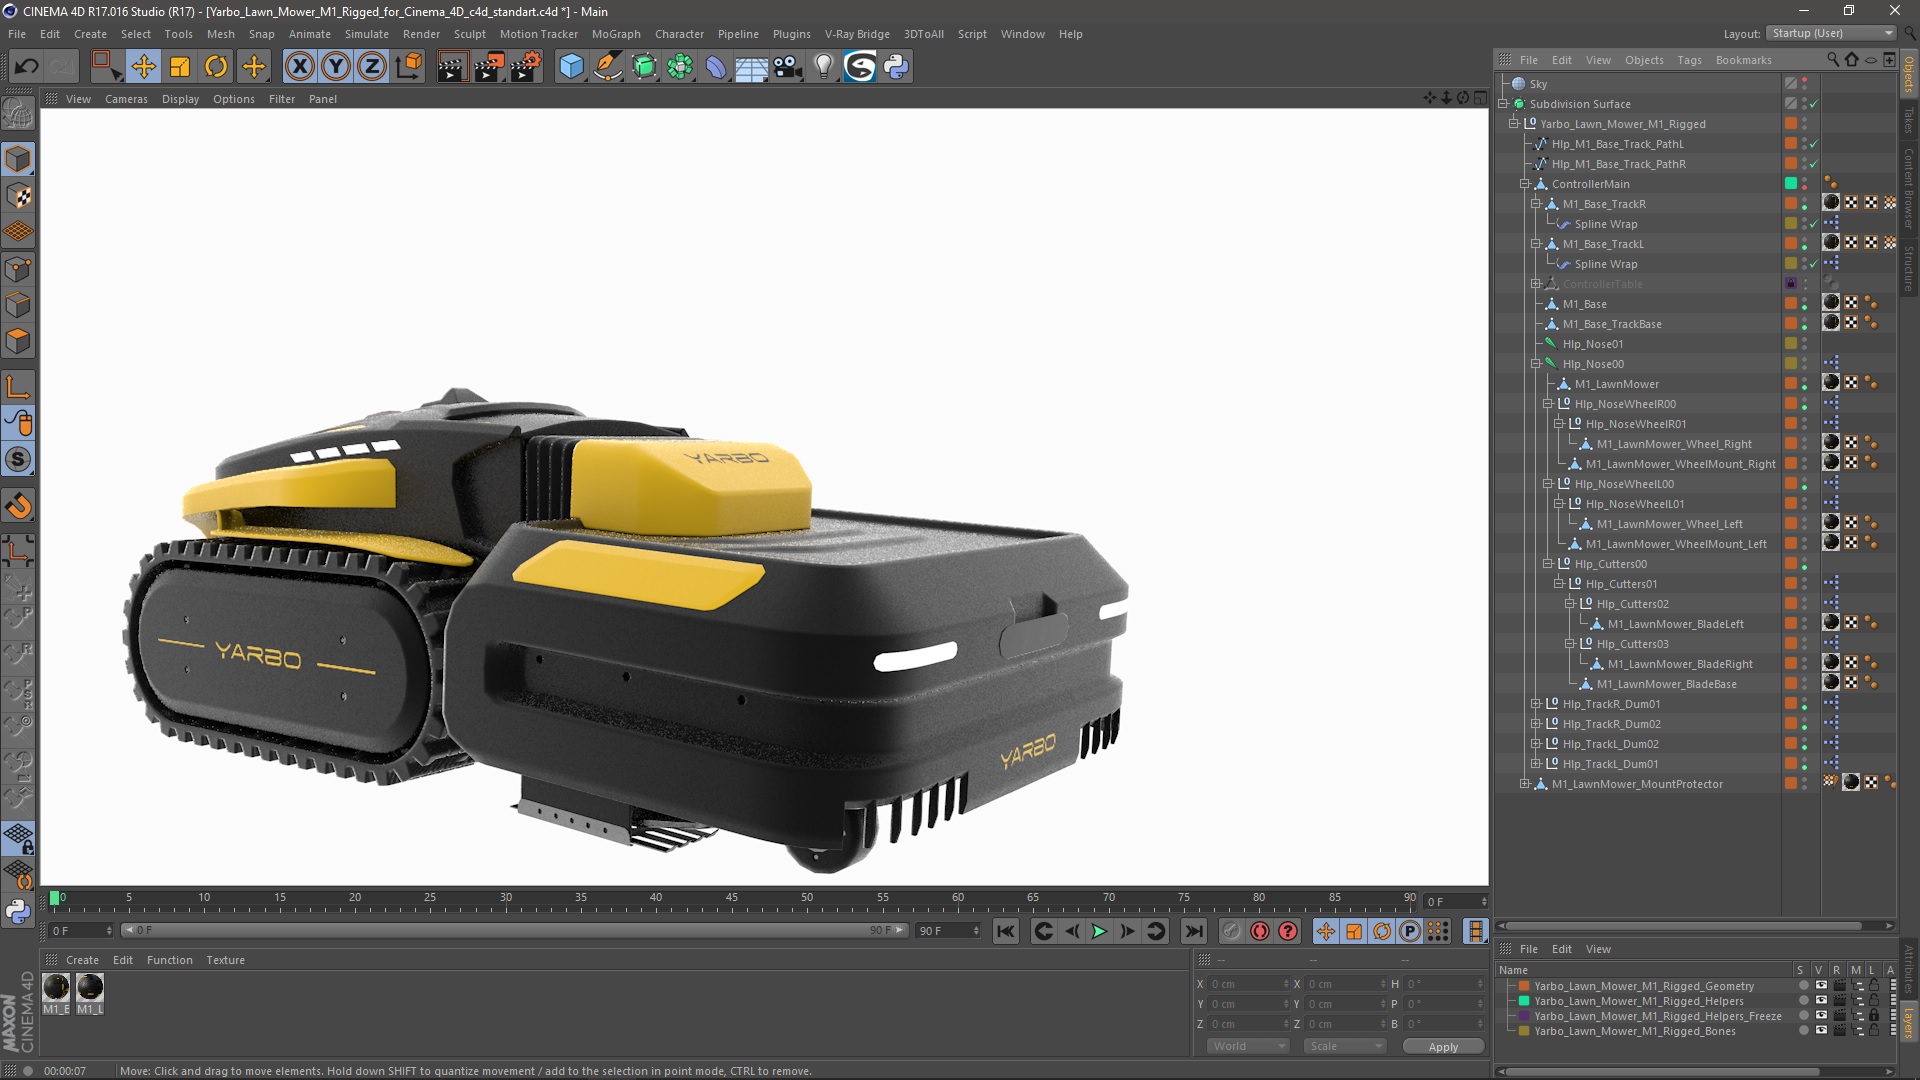1920x1080 pixels.
Task: Toggle Y axis lock icon
Action: (x=336, y=66)
